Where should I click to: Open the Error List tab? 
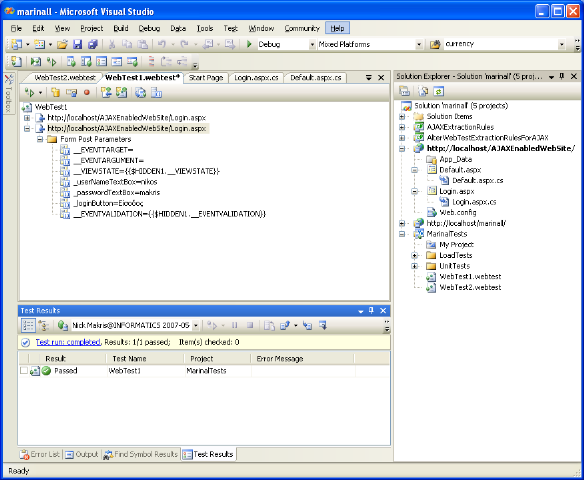tap(40, 454)
